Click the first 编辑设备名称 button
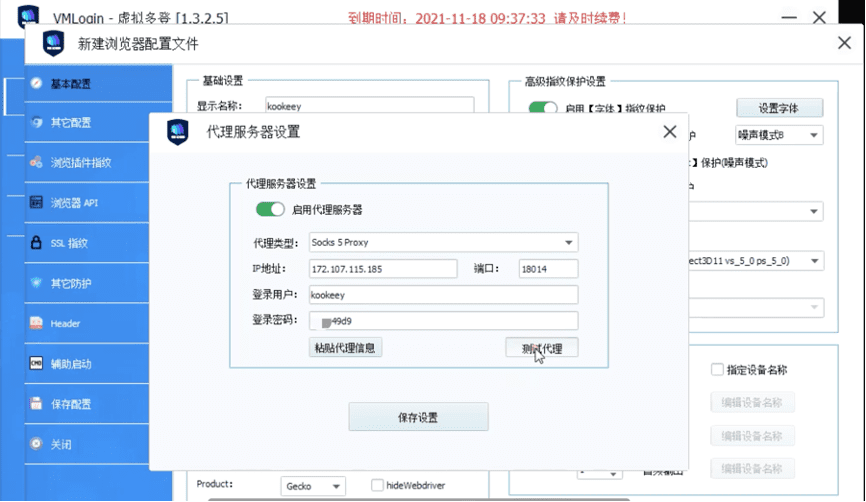This screenshot has width=866, height=502. [752, 402]
